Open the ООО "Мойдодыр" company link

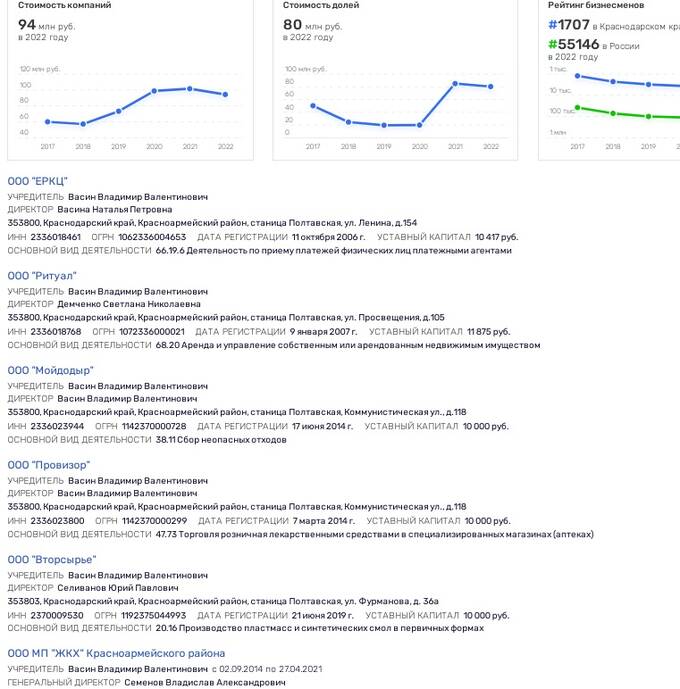point(51,370)
